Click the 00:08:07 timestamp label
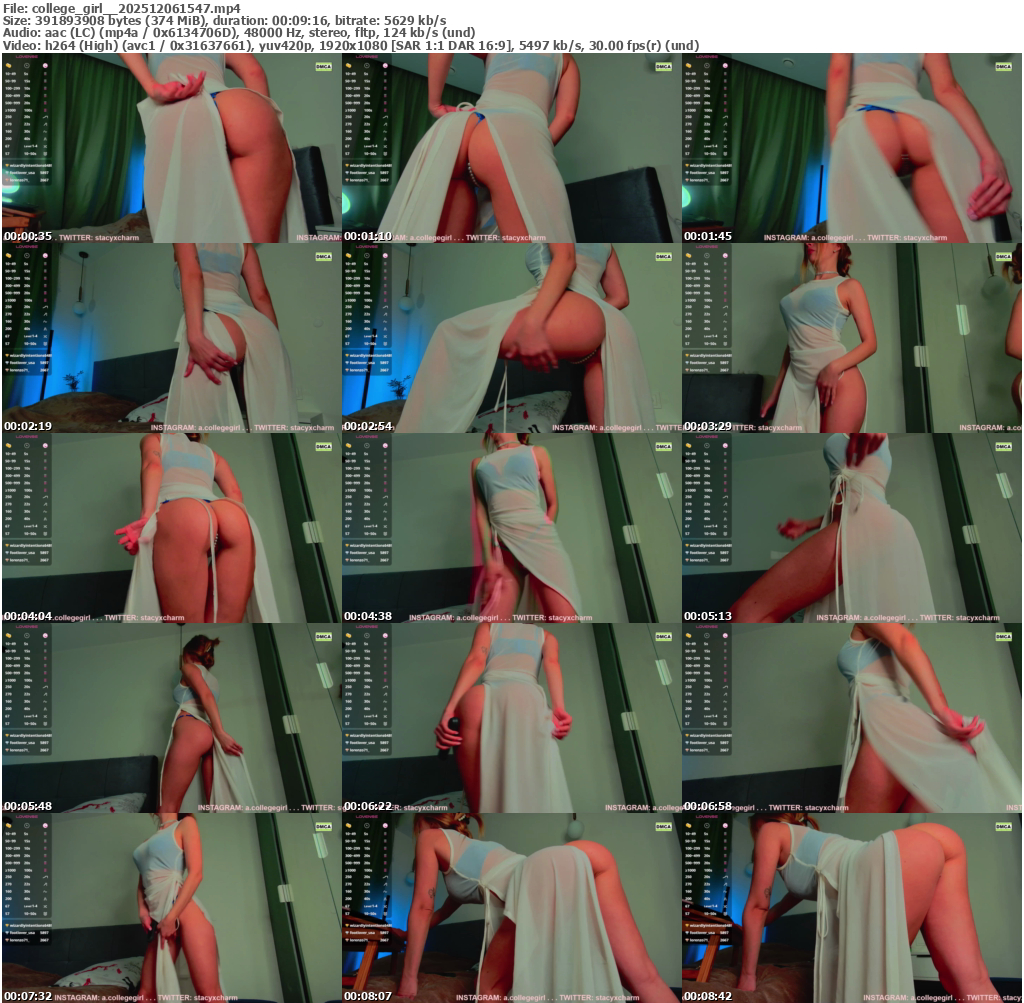 point(368,996)
